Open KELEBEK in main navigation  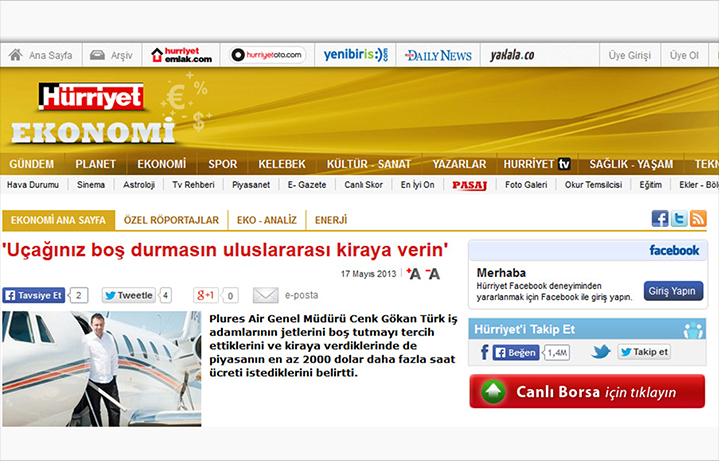click(282, 164)
